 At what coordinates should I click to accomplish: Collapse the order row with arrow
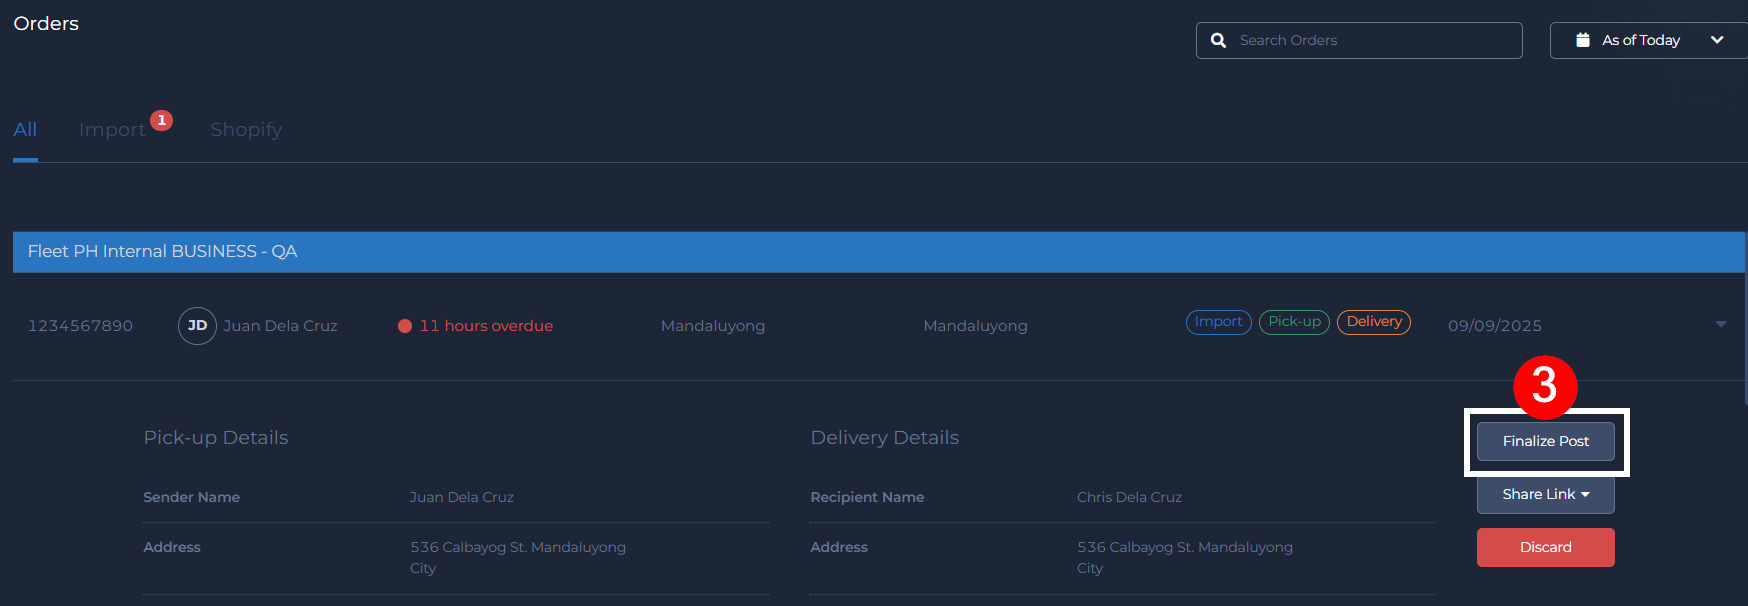(1721, 325)
